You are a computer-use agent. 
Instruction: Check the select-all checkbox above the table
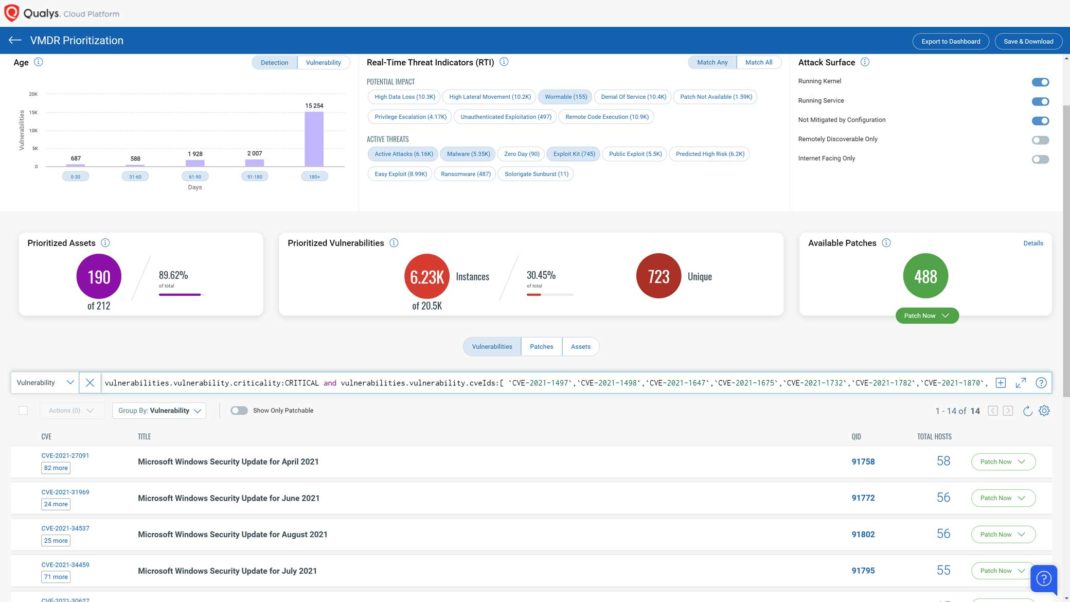tap(23, 411)
